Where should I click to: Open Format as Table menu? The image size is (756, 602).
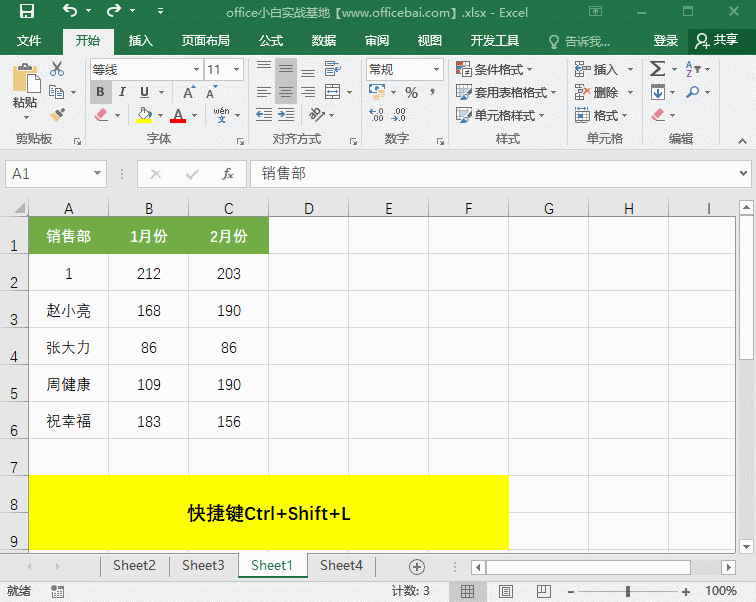coord(506,92)
